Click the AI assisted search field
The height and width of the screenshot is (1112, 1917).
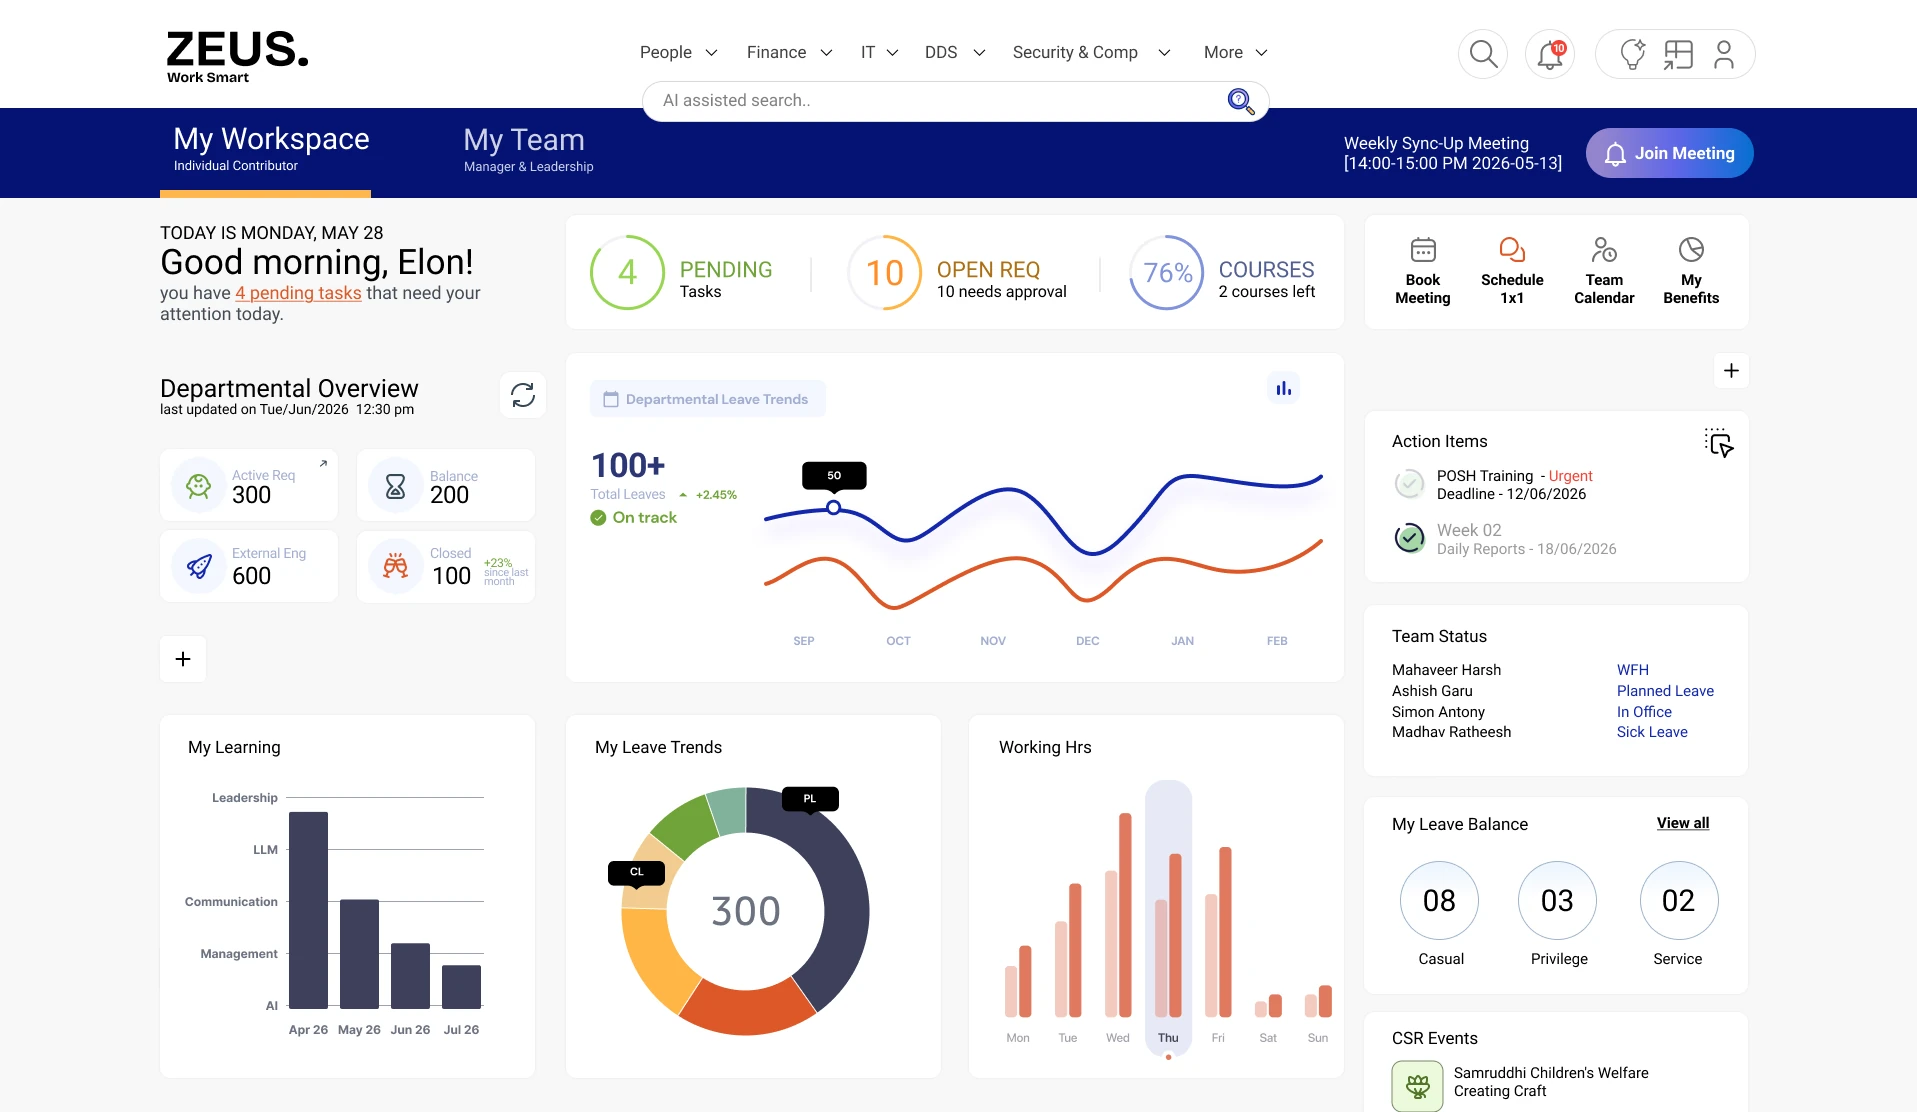[x=955, y=101]
